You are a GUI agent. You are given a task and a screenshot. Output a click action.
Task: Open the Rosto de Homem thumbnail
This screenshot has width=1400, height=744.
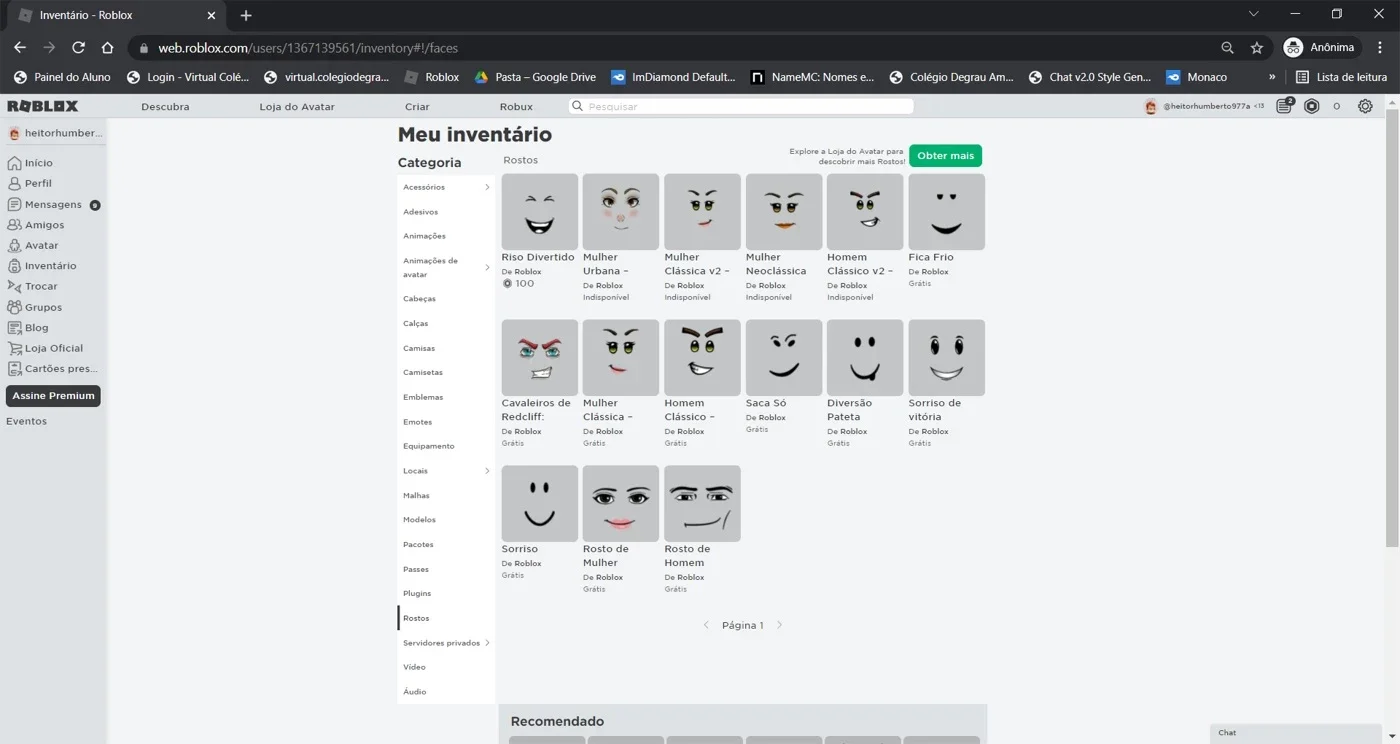[x=702, y=504]
